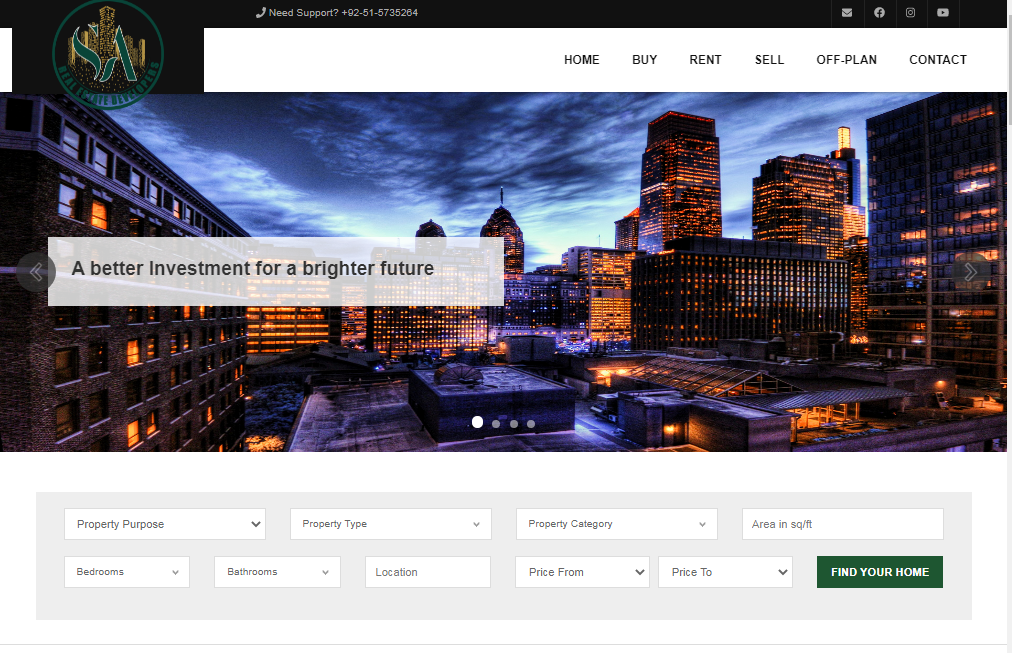Select the first carousel dot indicator
Image resolution: width=1012 pixels, height=653 pixels.
click(x=477, y=423)
